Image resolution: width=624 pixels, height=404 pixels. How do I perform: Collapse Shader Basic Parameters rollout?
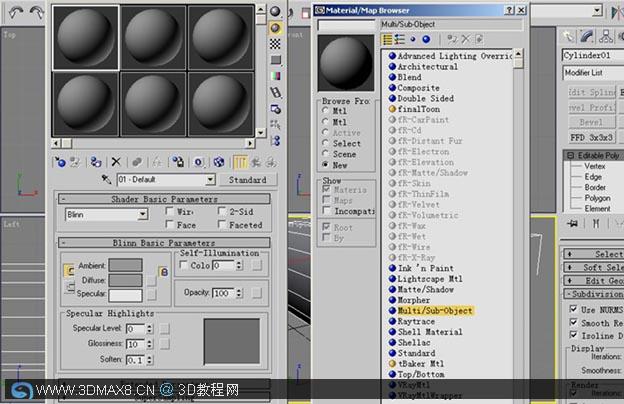[x=164, y=199]
